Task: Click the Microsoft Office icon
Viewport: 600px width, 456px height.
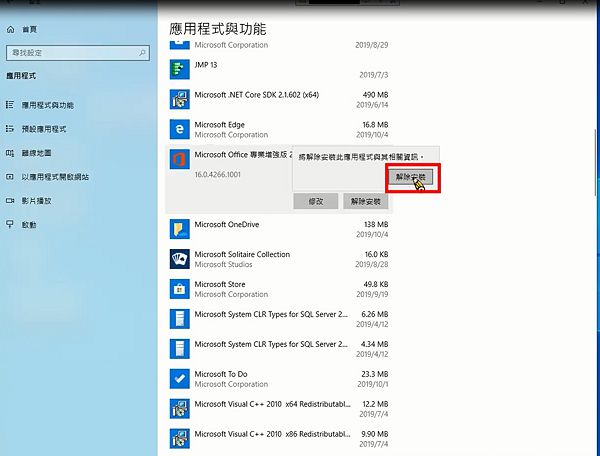Action: coord(179,161)
